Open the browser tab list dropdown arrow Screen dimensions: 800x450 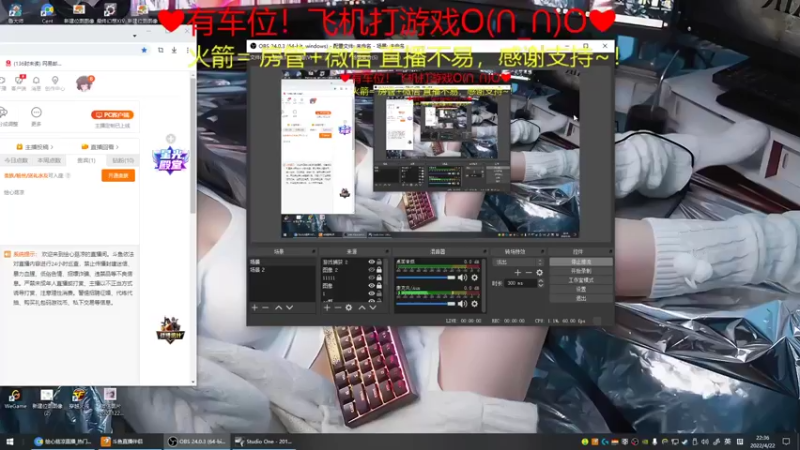(135, 36)
